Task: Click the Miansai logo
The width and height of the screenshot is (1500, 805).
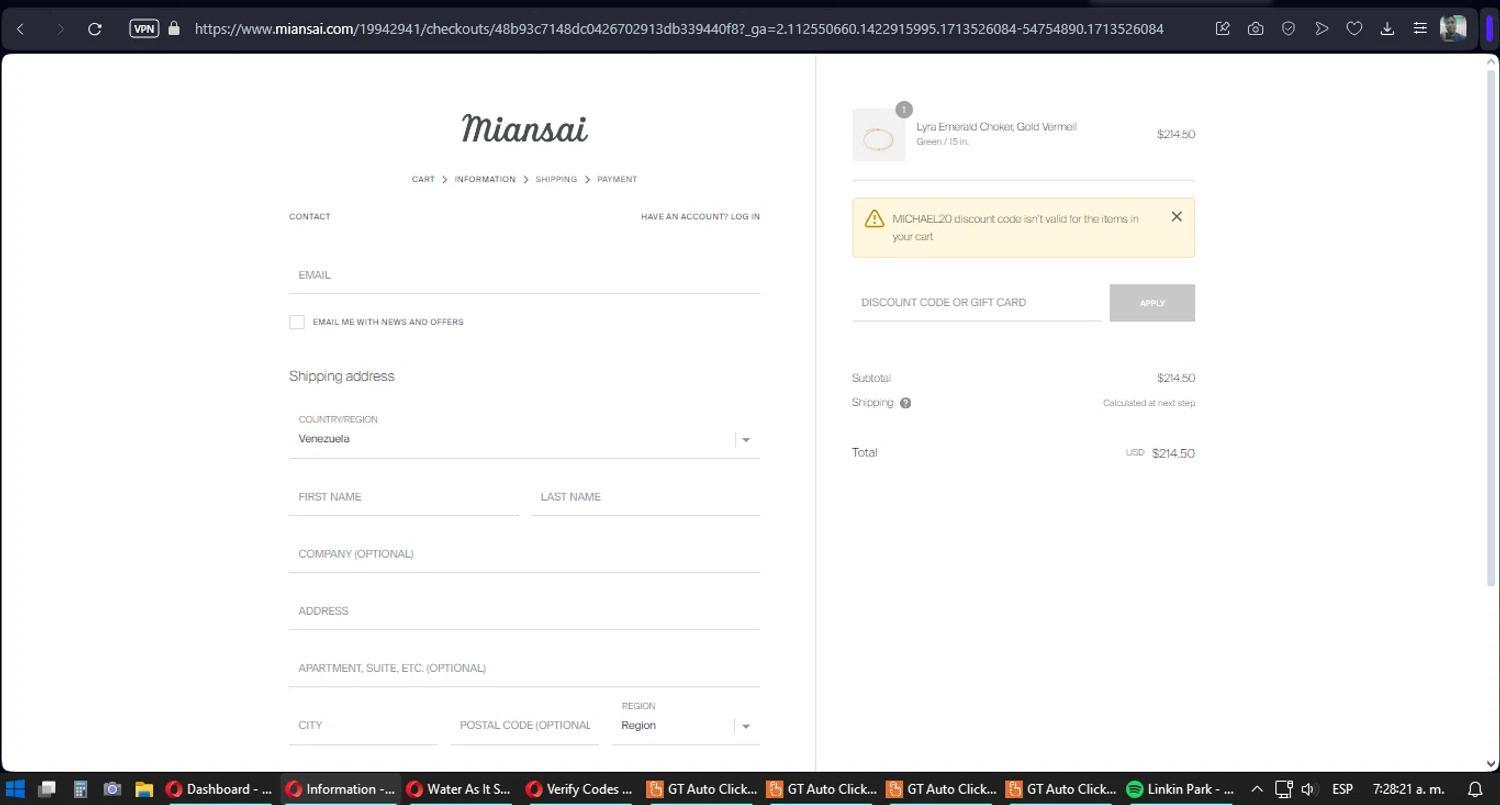Action: (524, 129)
